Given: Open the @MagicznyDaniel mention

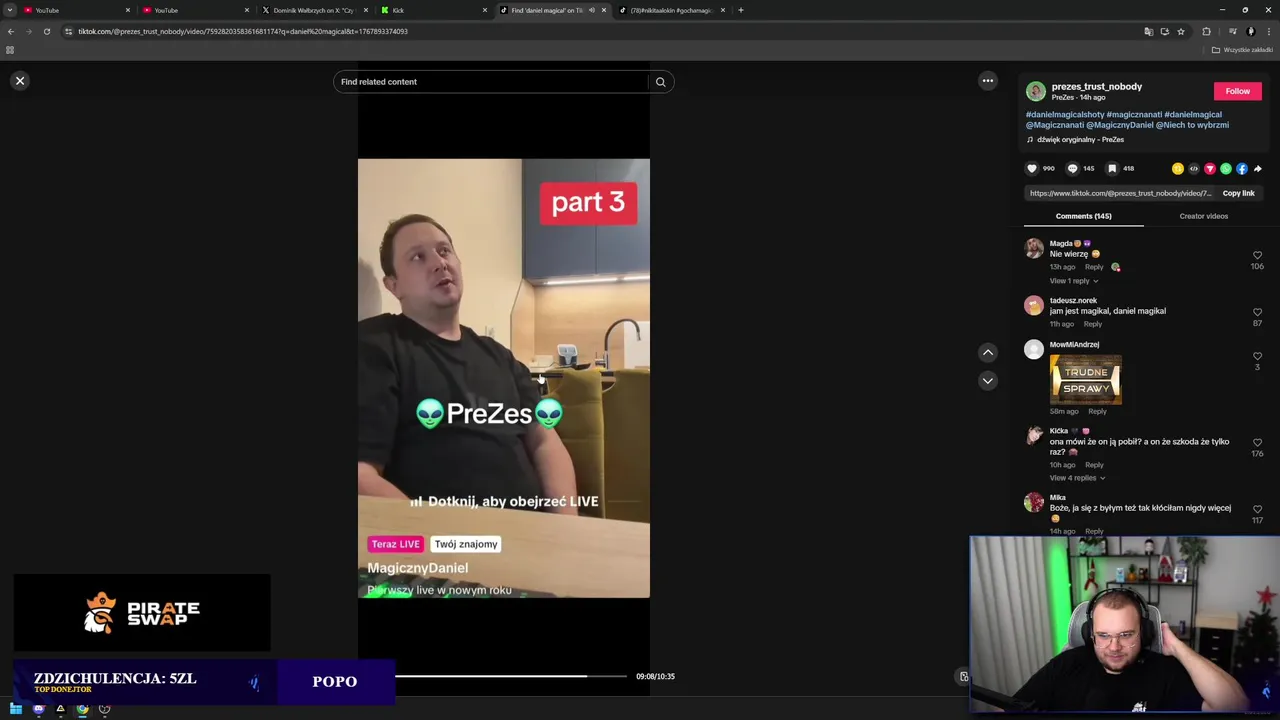Looking at the screenshot, I should [1119, 125].
